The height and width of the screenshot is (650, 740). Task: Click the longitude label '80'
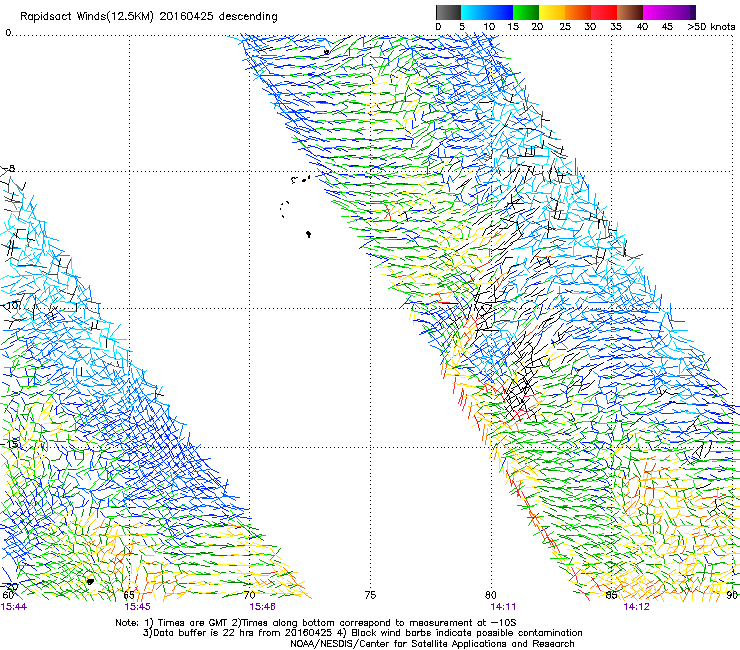491,595
